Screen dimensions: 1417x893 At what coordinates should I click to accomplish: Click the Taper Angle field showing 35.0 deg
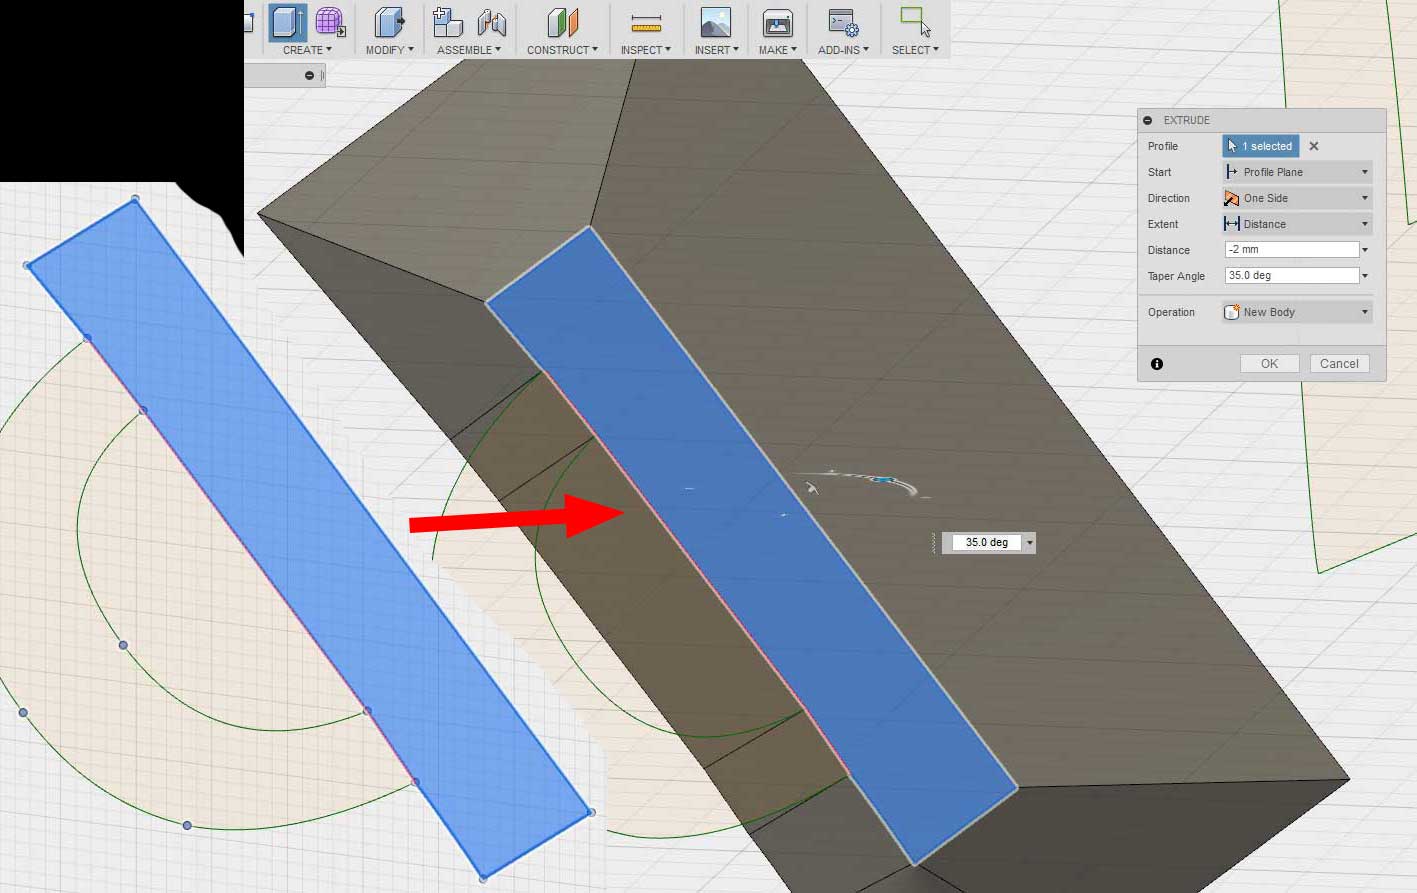tap(1290, 275)
